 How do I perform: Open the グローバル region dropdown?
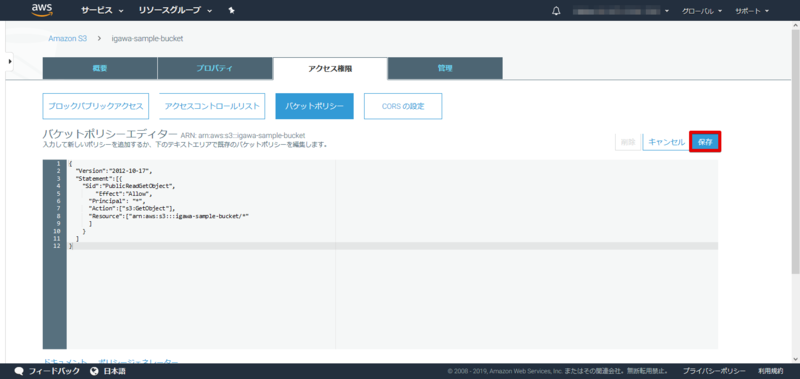click(x=702, y=11)
